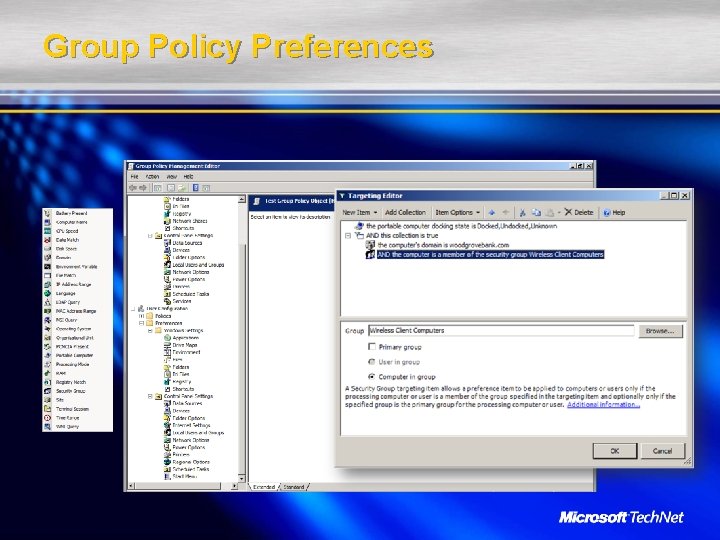
Task: Choose LDAP Query targeting item
Action: tap(68, 302)
